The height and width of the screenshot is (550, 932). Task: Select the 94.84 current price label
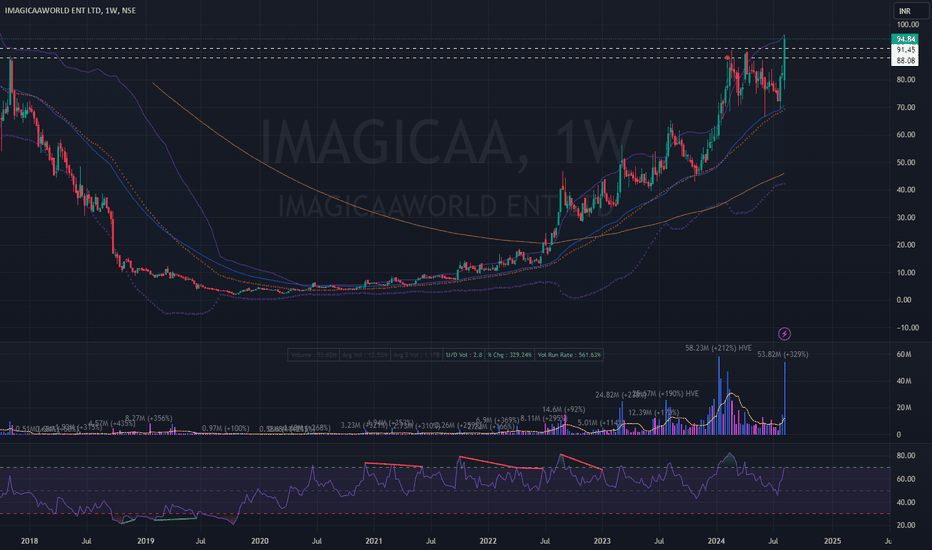coord(905,39)
